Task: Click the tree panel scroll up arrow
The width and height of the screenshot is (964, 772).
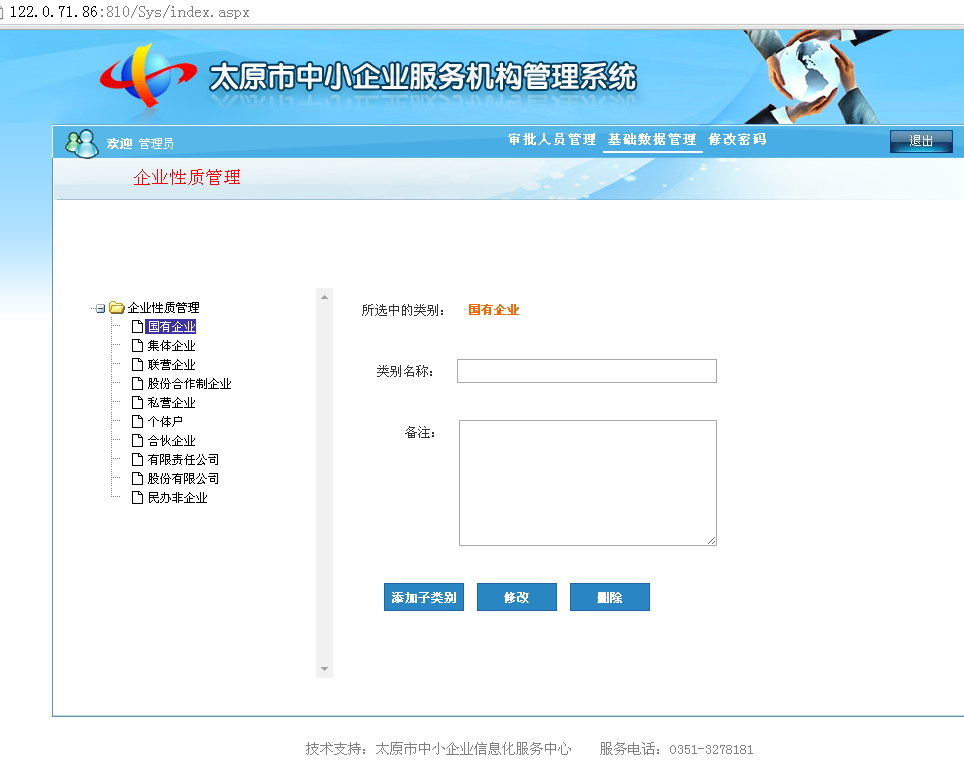Action: [325, 297]
